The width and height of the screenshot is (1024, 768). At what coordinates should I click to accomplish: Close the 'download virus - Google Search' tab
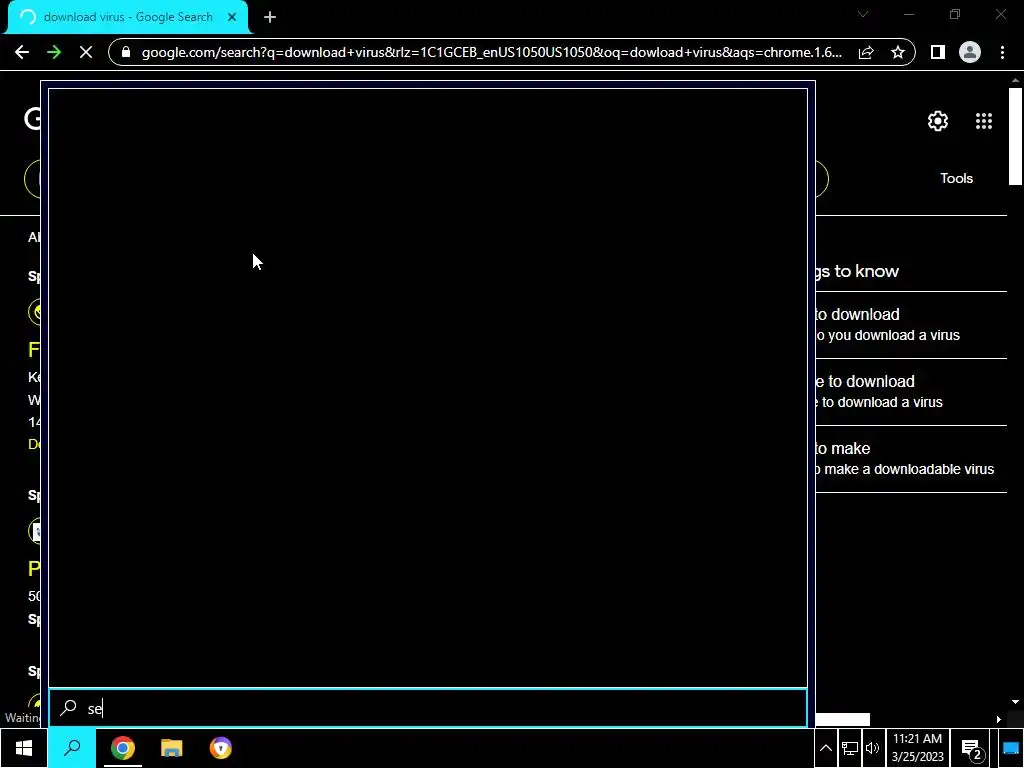(232, 17)
